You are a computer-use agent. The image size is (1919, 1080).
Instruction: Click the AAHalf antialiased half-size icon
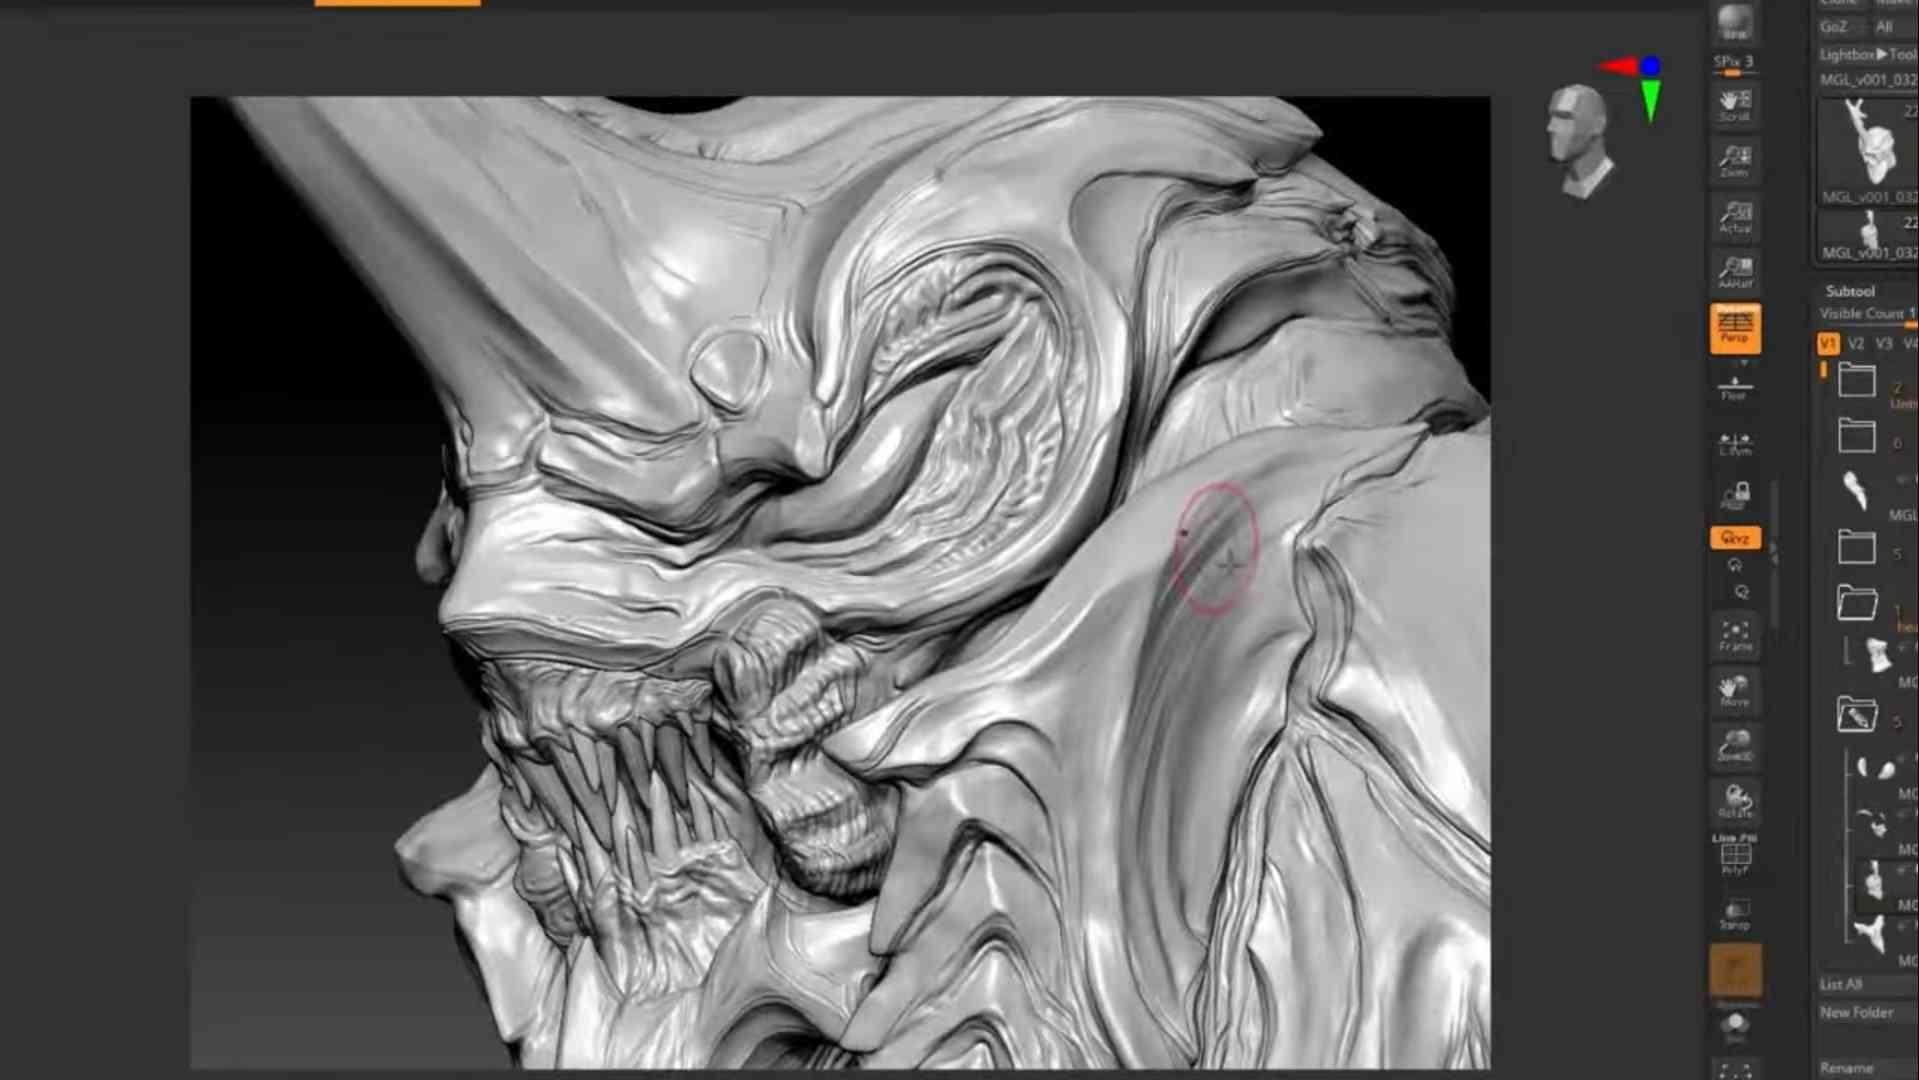[x=1734, y=271]
